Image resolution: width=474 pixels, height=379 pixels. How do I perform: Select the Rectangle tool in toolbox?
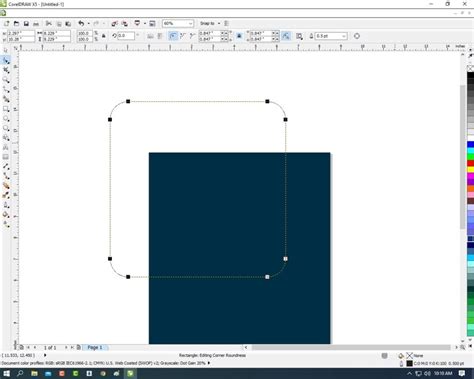[6, 109]
